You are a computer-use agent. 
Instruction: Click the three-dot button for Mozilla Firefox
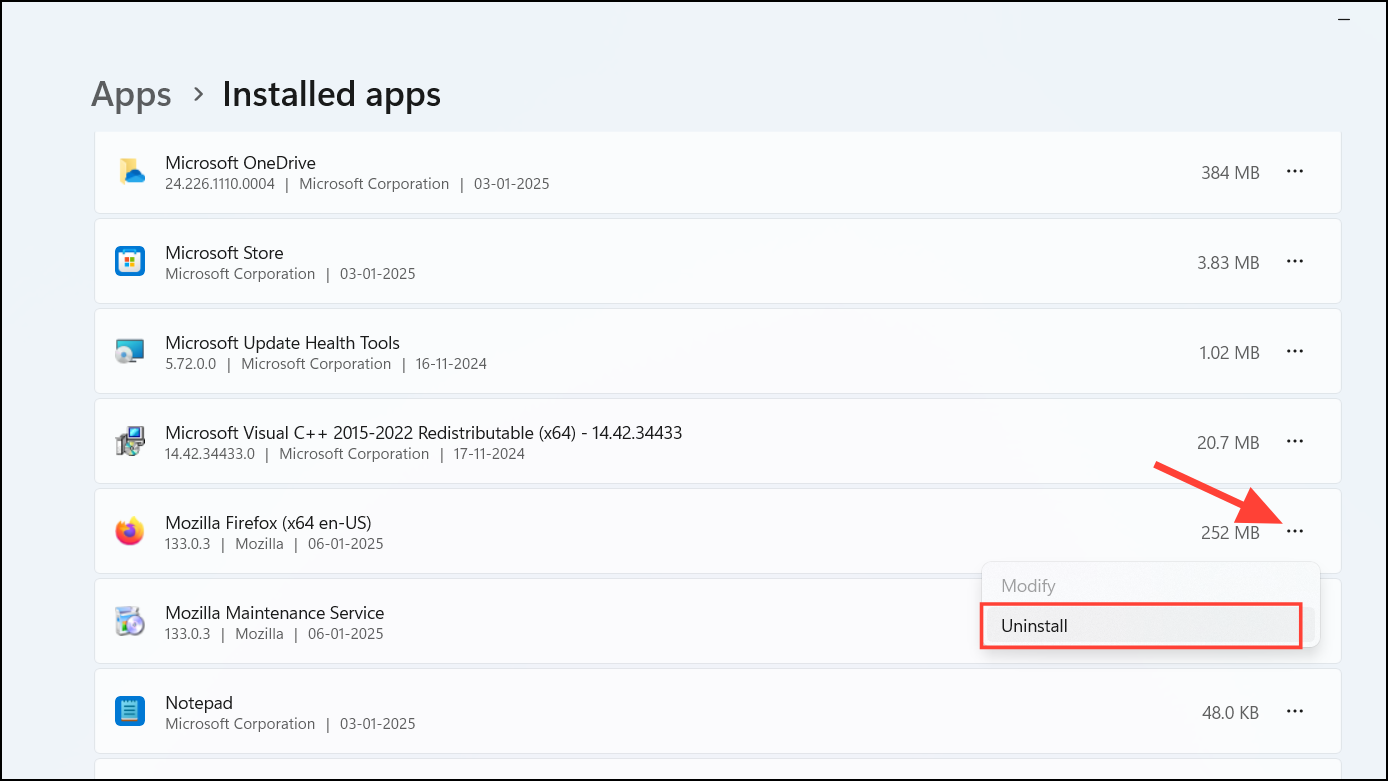coord(1295,532)
